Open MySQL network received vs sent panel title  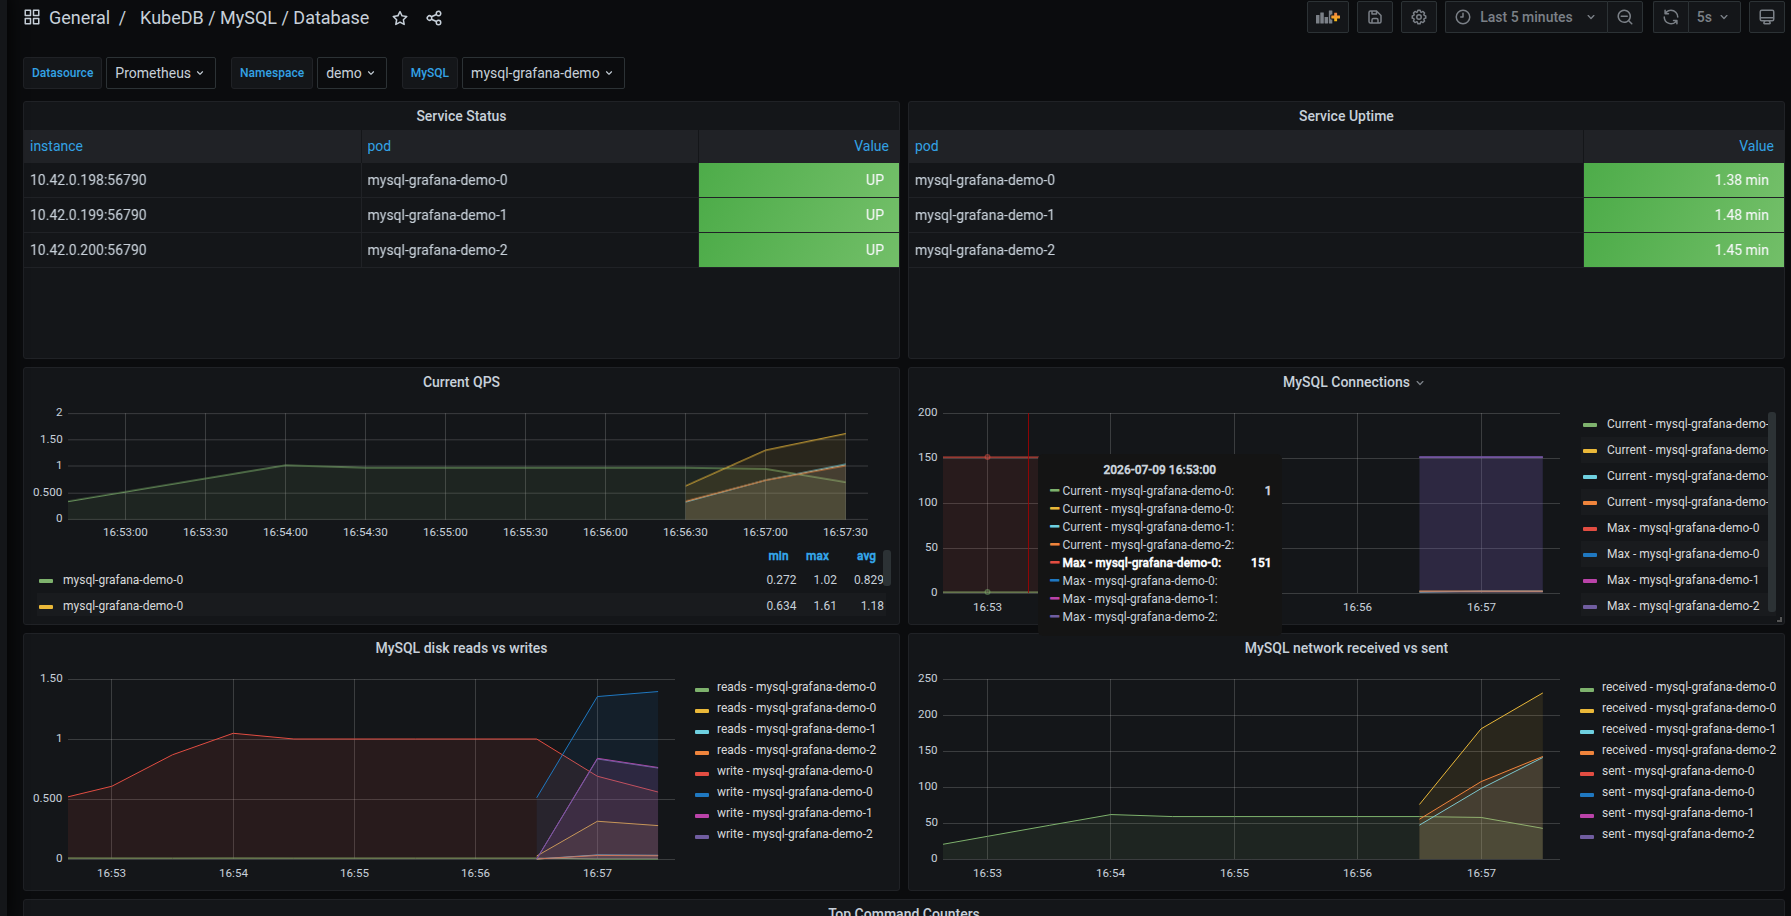click(x=1346, y=648)
